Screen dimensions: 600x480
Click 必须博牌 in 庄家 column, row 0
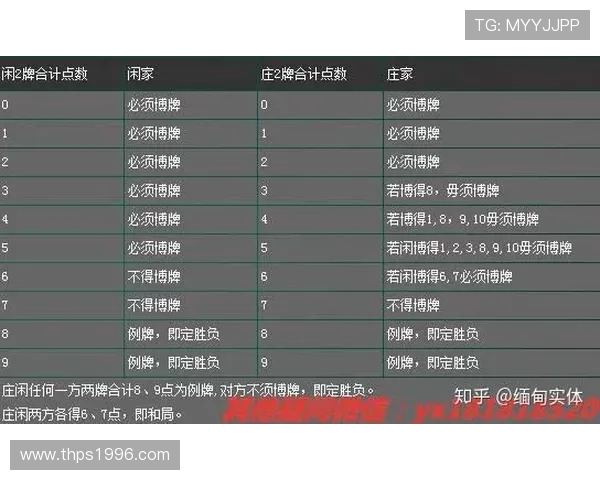413,104
